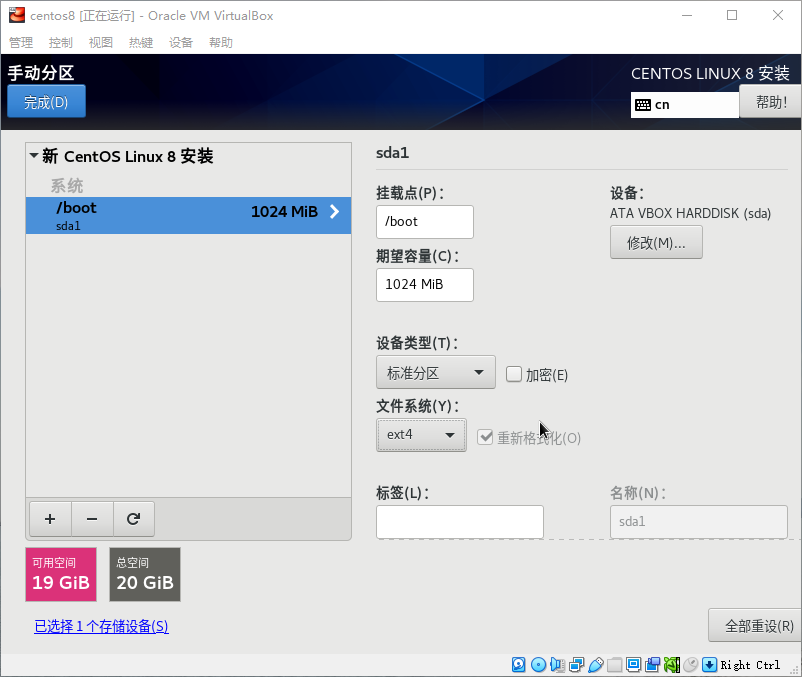
Task: Click the display settings status icon
Action: point(633,665)
